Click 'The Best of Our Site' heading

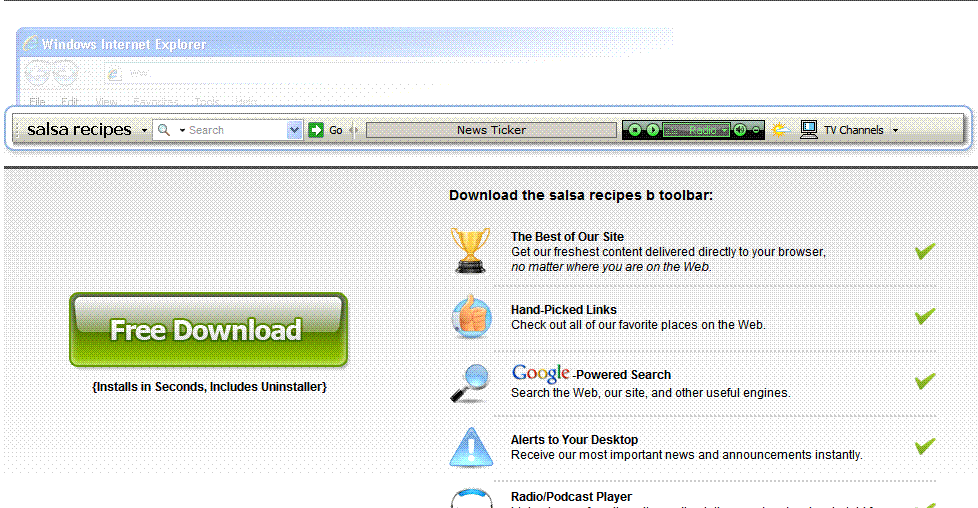click(x=567, y=237)
